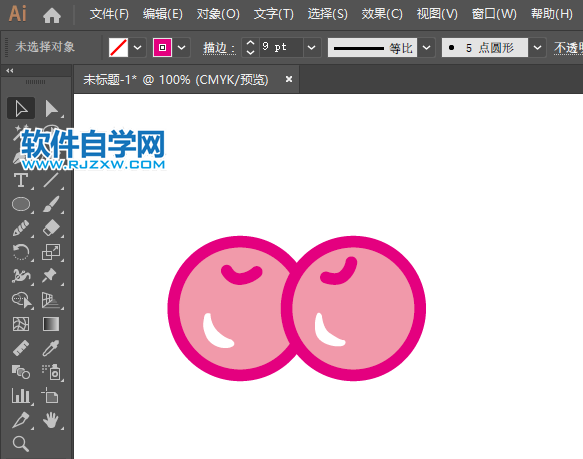Viewport: 583px width, 459px height.
Task: Expand the brush definition dropdown arrow
Action: coord(537,48)
